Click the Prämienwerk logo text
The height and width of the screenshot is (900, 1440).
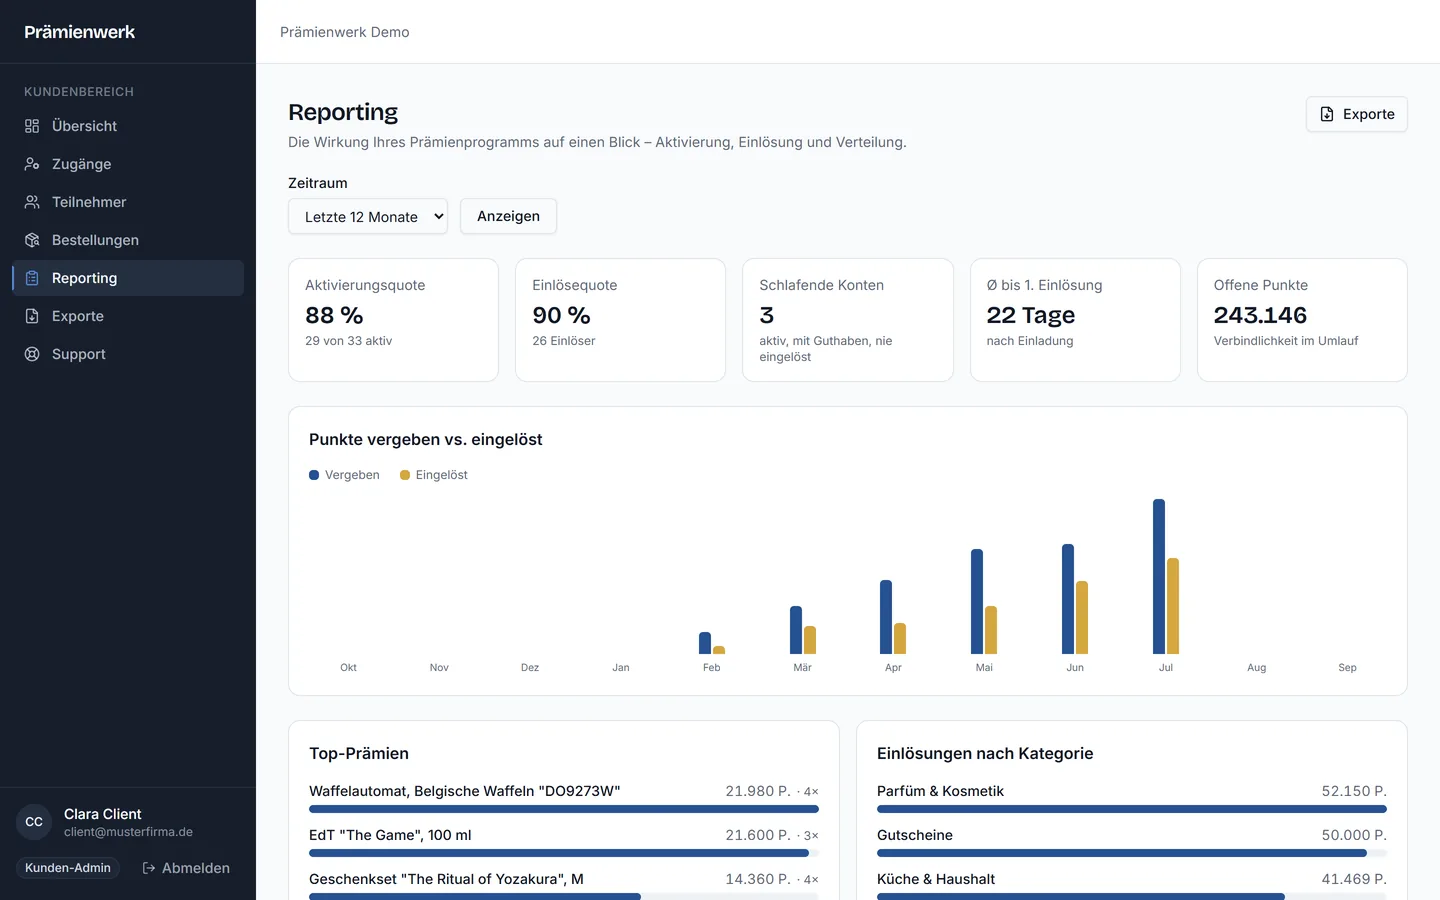[80, 32]
